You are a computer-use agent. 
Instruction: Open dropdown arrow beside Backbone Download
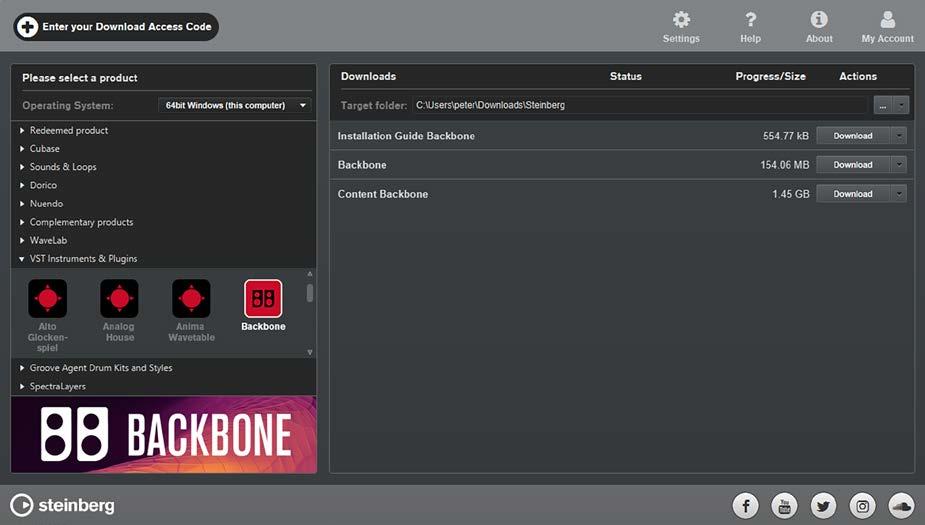coord(898,165)
